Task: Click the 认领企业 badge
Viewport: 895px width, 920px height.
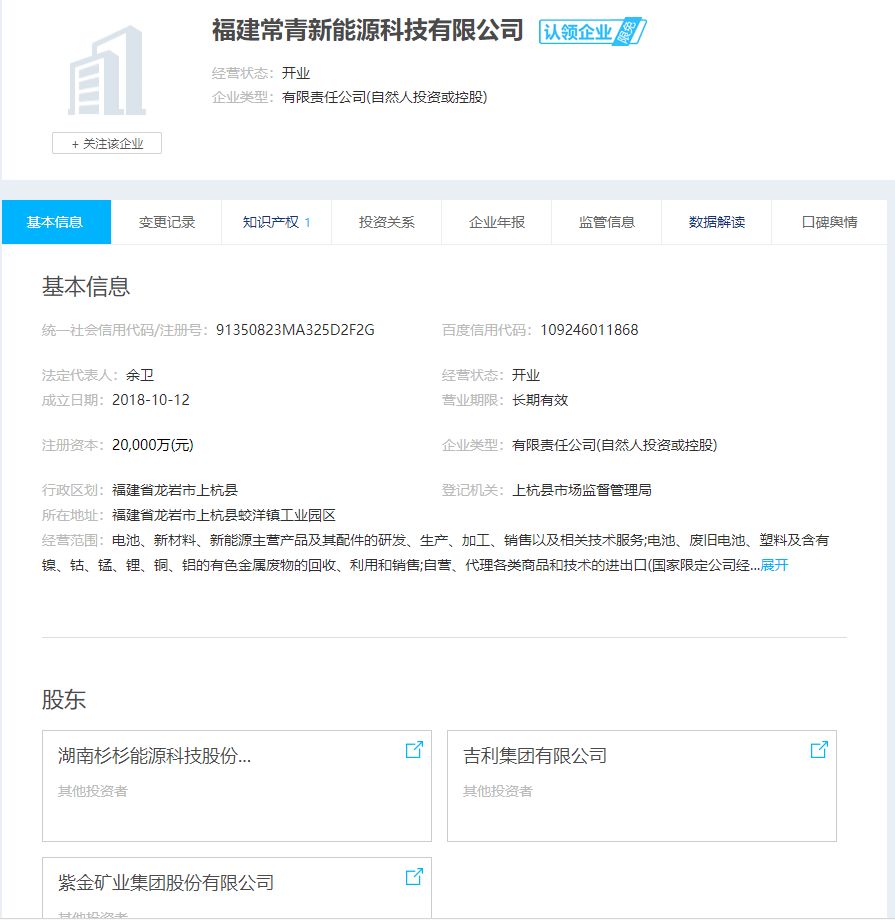Action: tap(592, 32)
